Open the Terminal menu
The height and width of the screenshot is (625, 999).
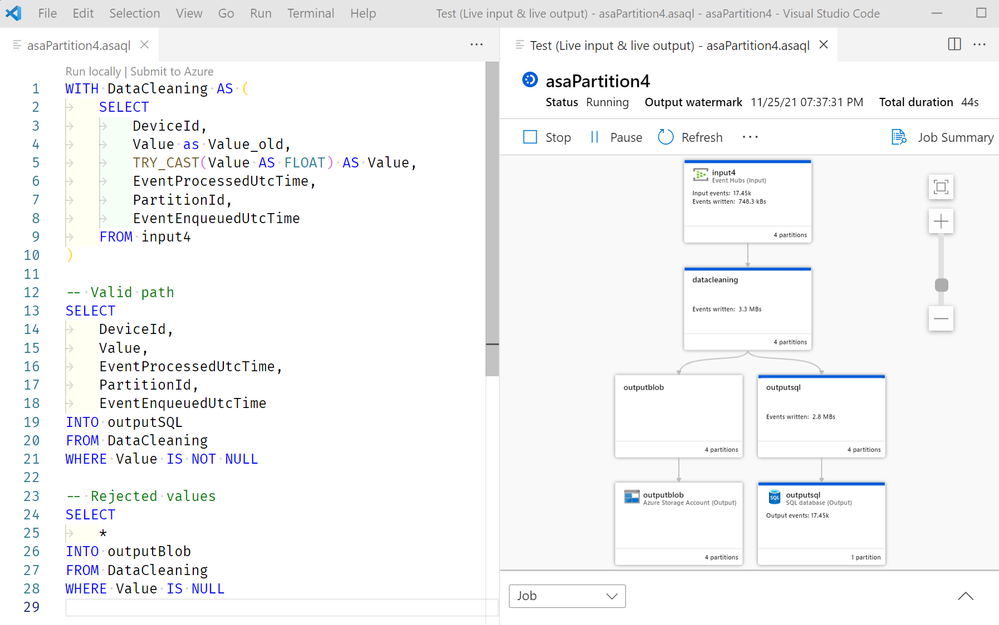coord(310,13)
